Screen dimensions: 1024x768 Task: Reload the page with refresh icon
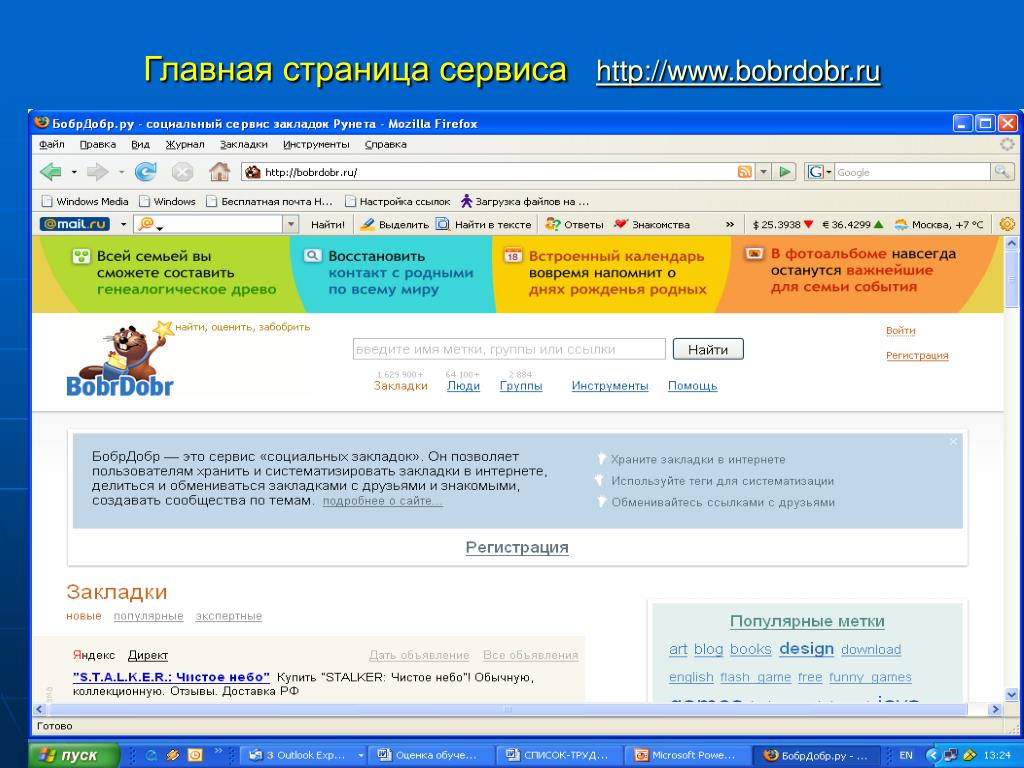coord(146,172)
